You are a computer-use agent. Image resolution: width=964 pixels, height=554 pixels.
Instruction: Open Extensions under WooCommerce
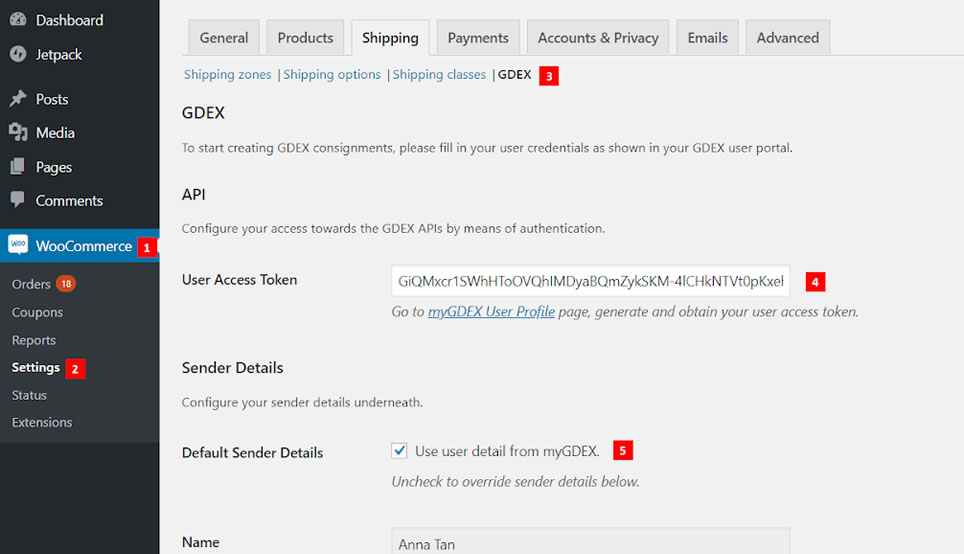[x=42, y=422]
